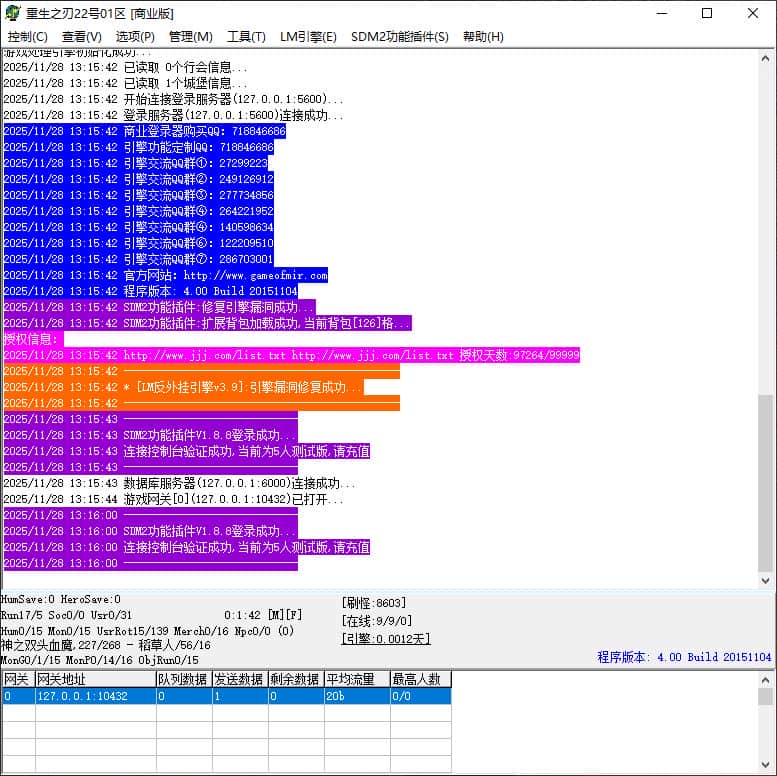Image resolution: width=777 pixels, height=776 pixels.
Task: Click the log line 引擎交流QQ群①: 27299223
Action: (x=135, y=163)
